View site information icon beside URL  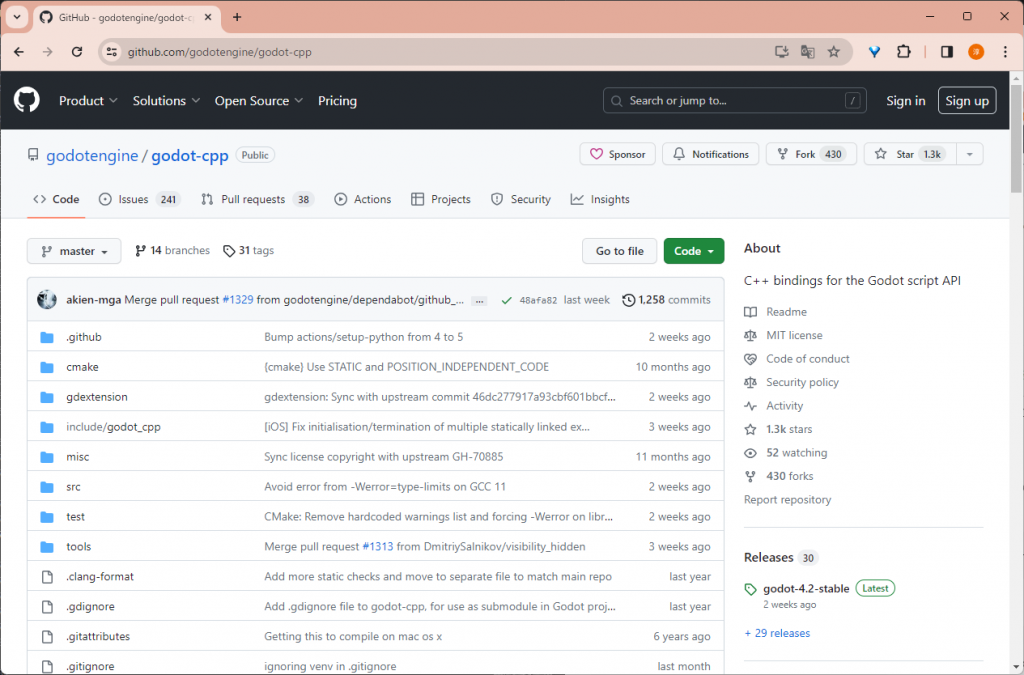coord(112,52)
